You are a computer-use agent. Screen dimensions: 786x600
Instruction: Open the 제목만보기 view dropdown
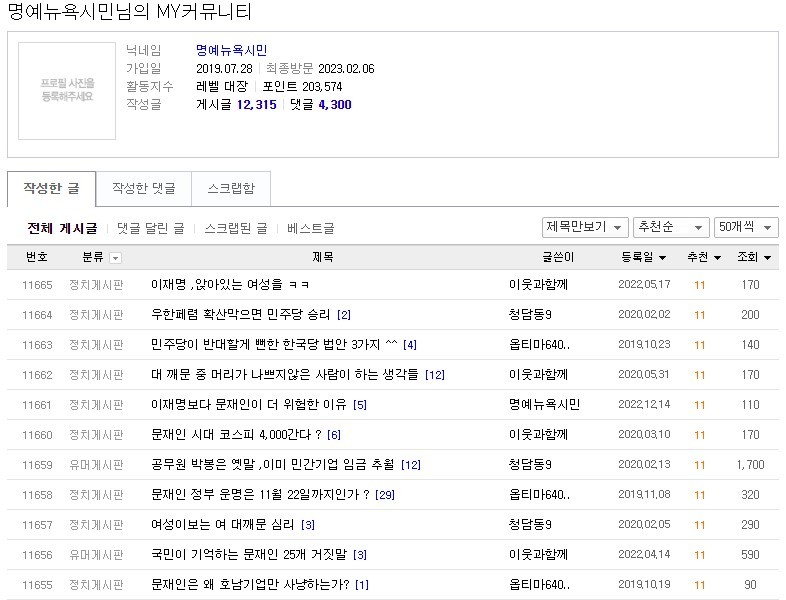point(585,227)
